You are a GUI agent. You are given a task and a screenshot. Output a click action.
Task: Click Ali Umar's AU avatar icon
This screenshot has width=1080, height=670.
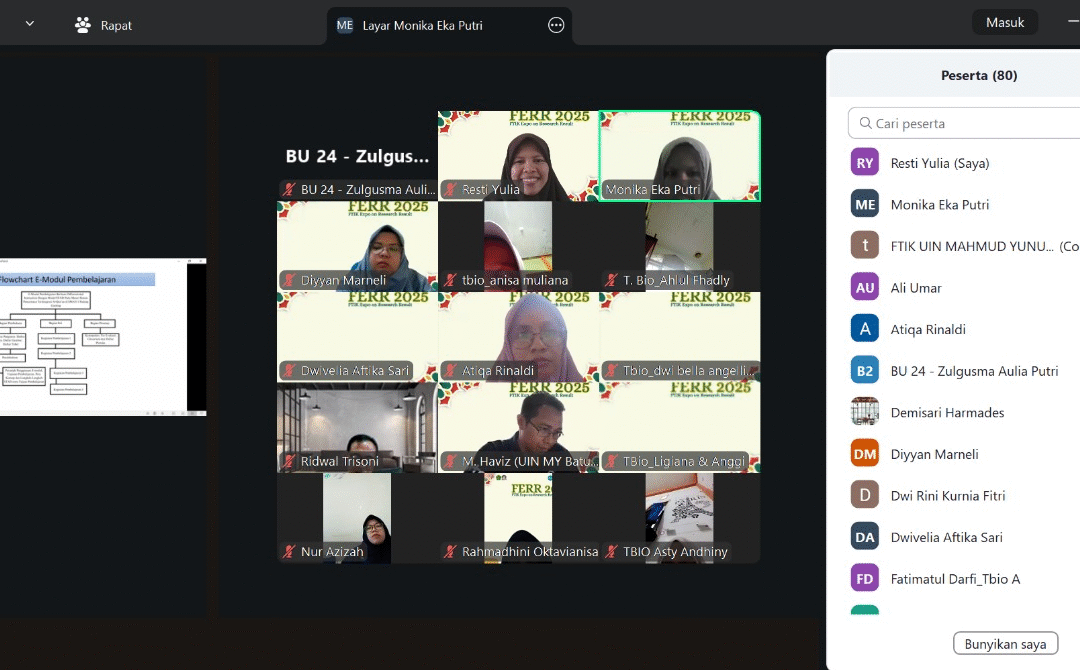pos(865,287)
